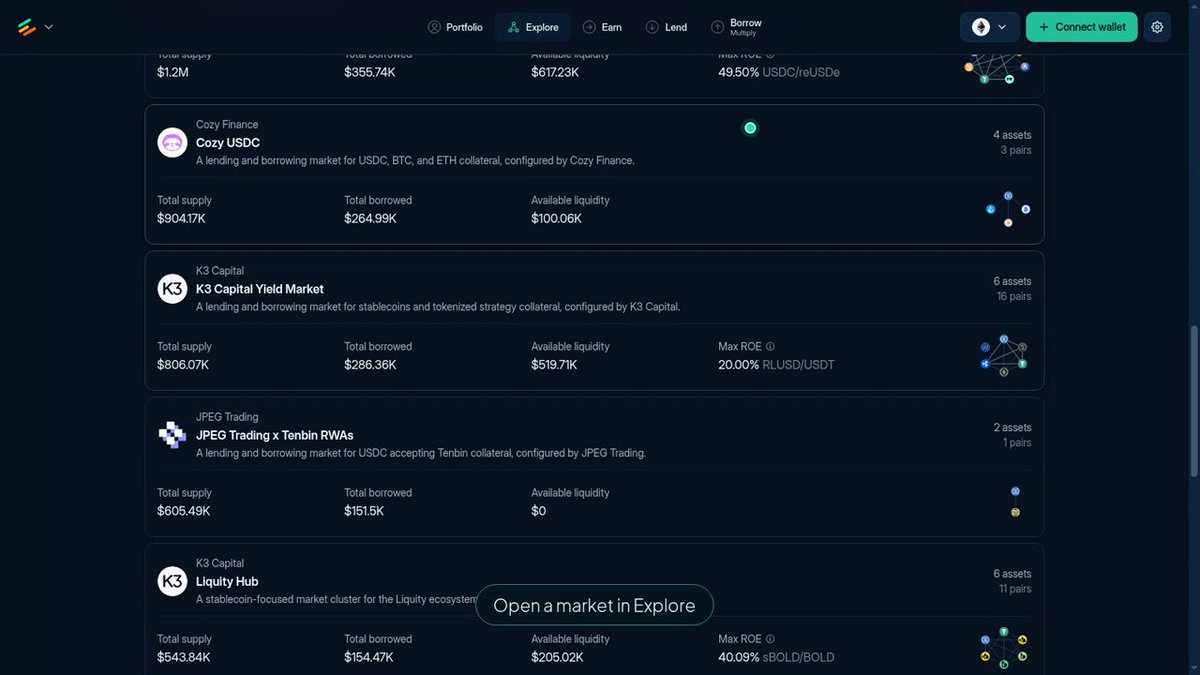Go to the Portfolio tab
This screenshot has height=675, width=1200.
pyautogui.click(x=455, y=27)
